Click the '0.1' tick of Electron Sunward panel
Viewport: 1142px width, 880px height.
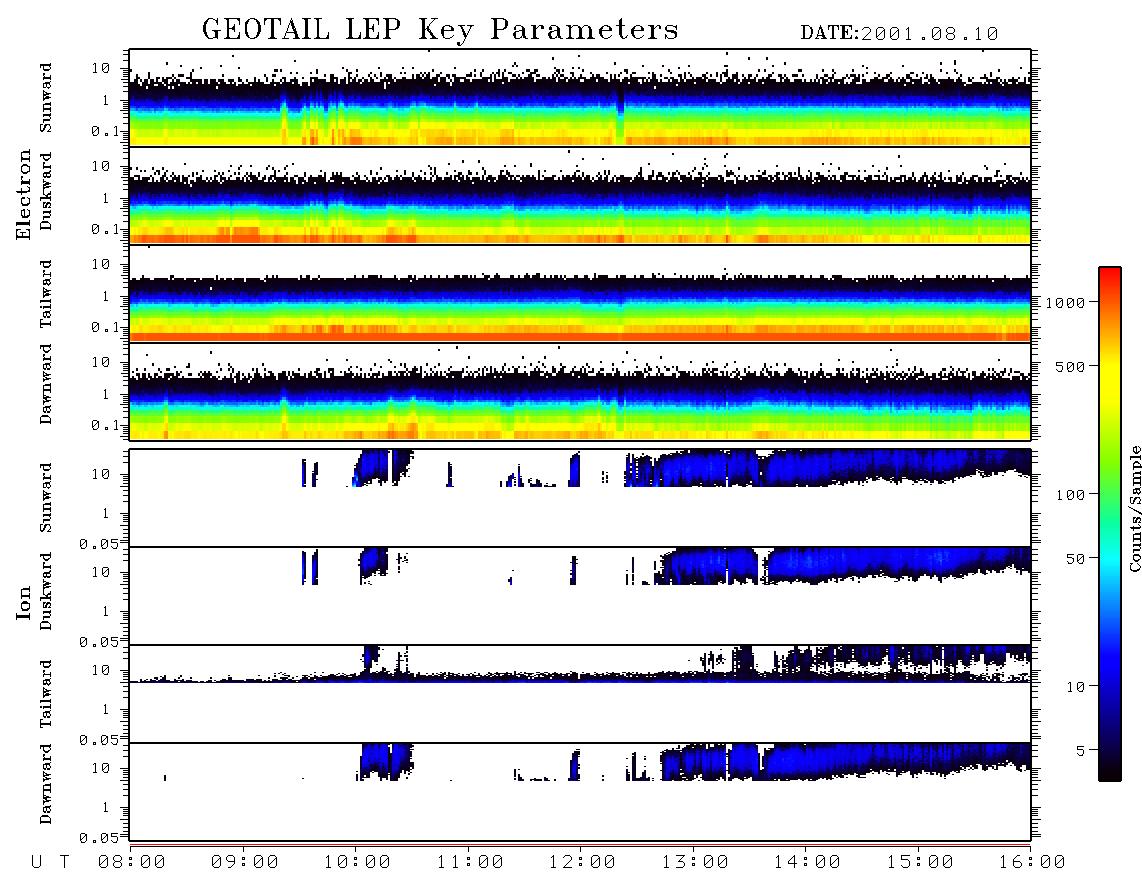[x=105, y=131]
